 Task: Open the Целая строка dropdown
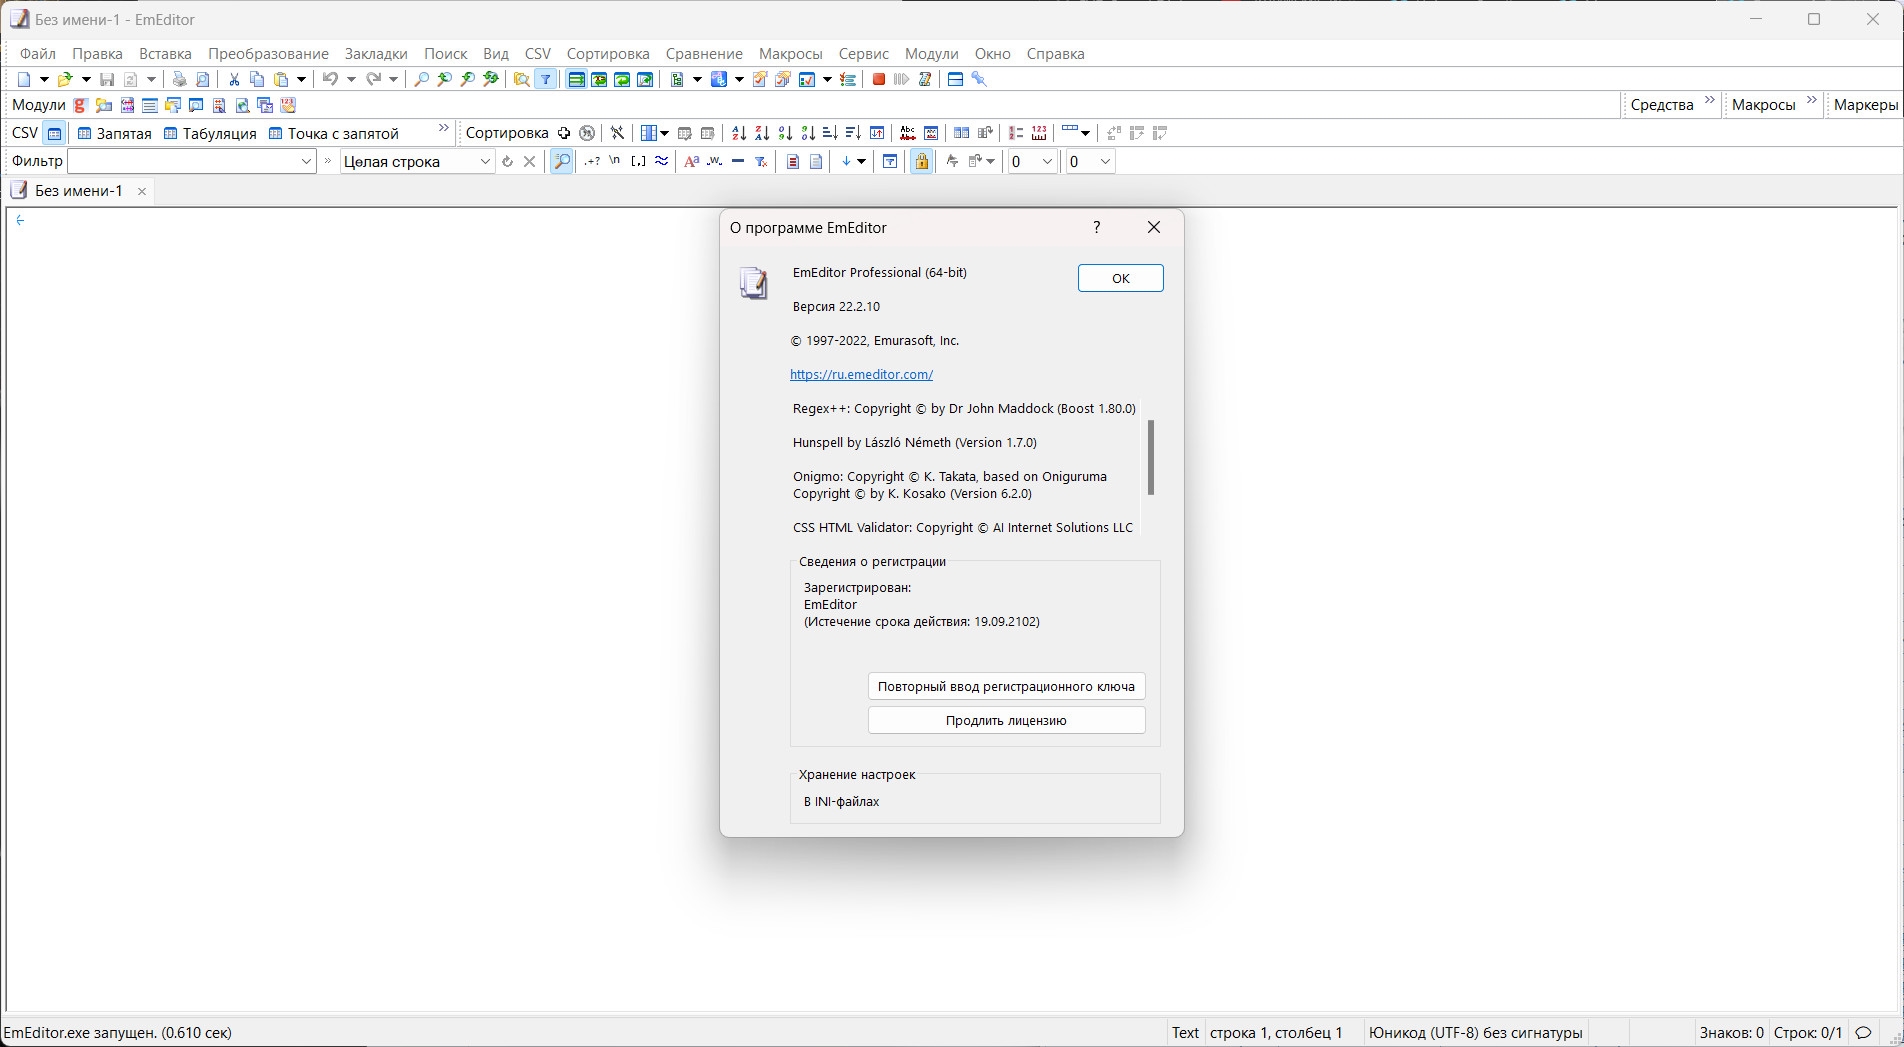(x=485, y=161)
